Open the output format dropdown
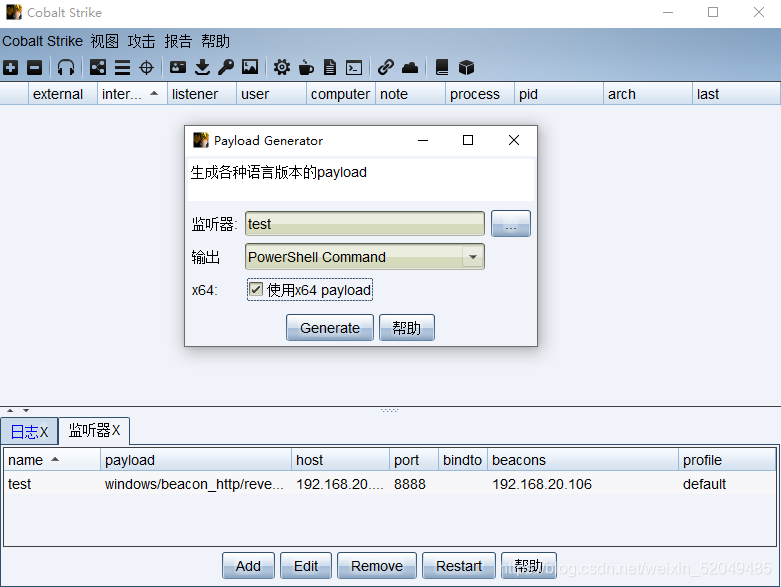This screenshot has height=587, width=781. (472, 257)
